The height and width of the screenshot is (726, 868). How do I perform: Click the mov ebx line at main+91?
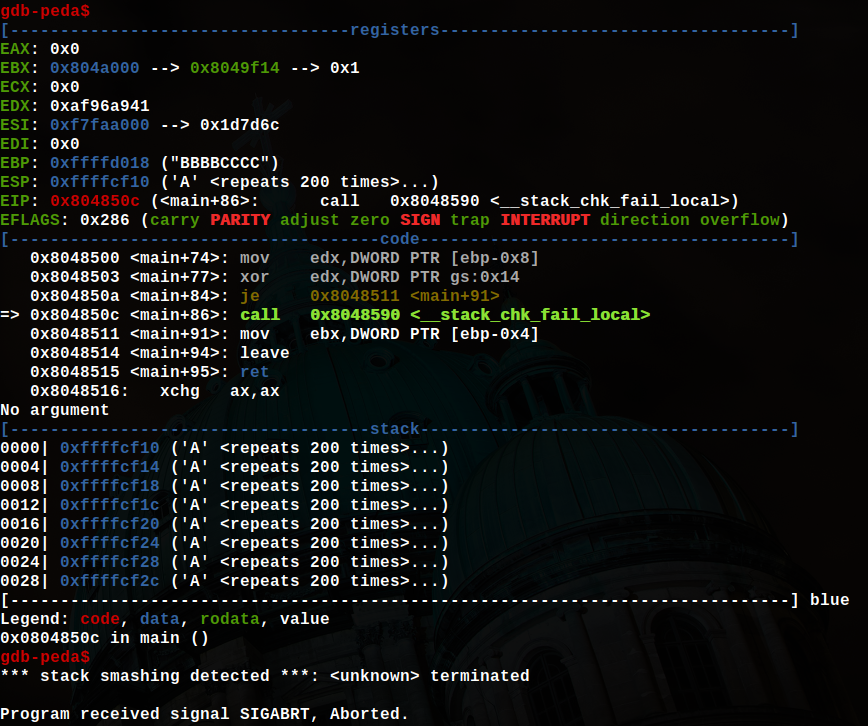click(284, 334)
